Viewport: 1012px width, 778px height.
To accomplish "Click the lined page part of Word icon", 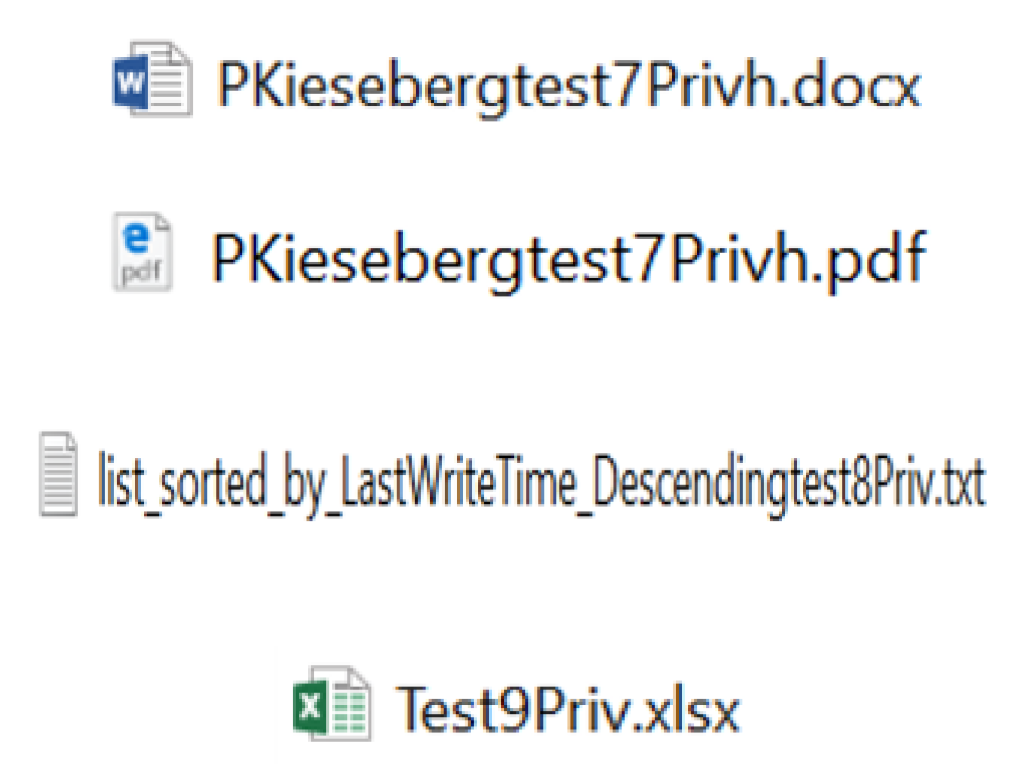I will [x=169, y=79].
